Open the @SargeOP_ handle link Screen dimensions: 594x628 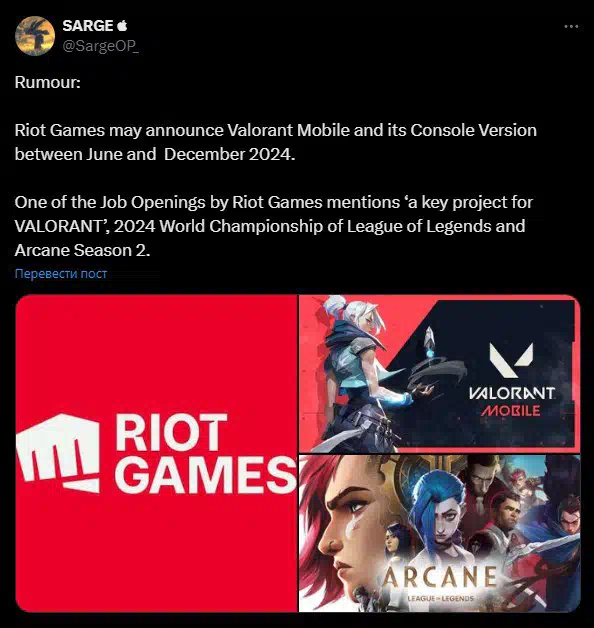pos(101,46)
